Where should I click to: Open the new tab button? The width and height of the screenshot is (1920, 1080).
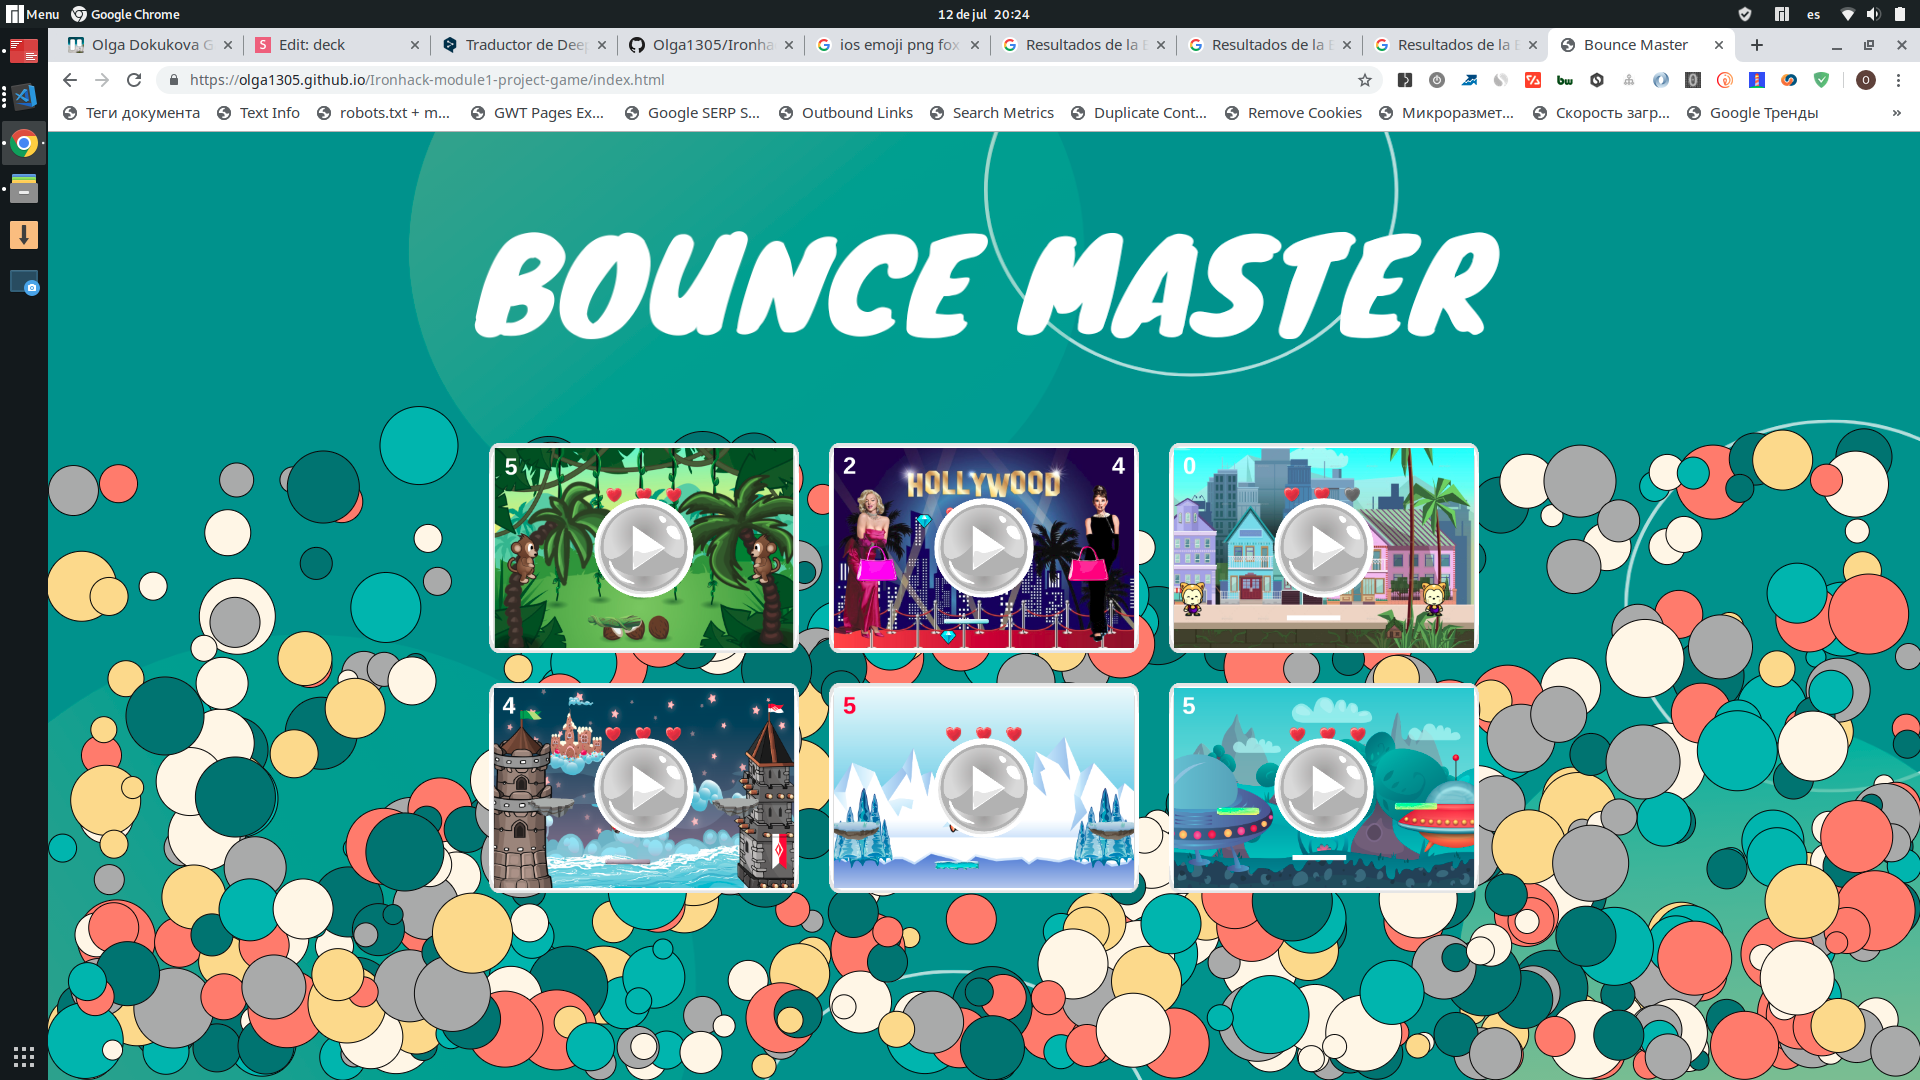[1757, 45]
